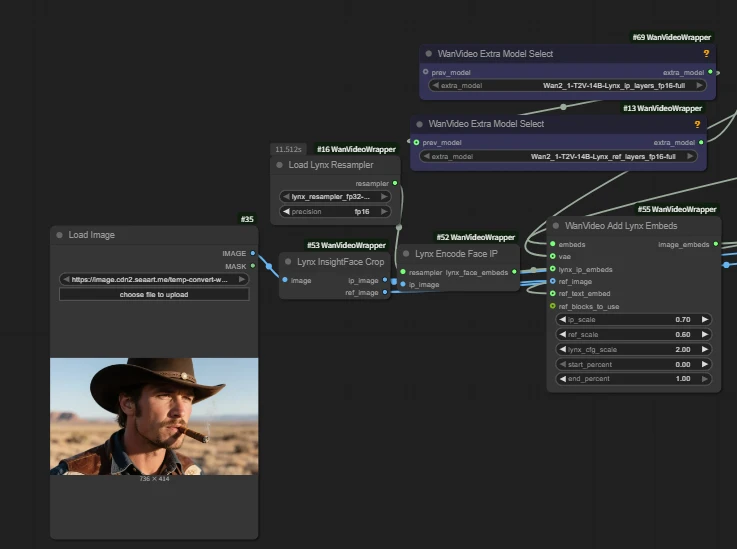Click the cowboy image preview in Load Image

(x=154, y=416)
